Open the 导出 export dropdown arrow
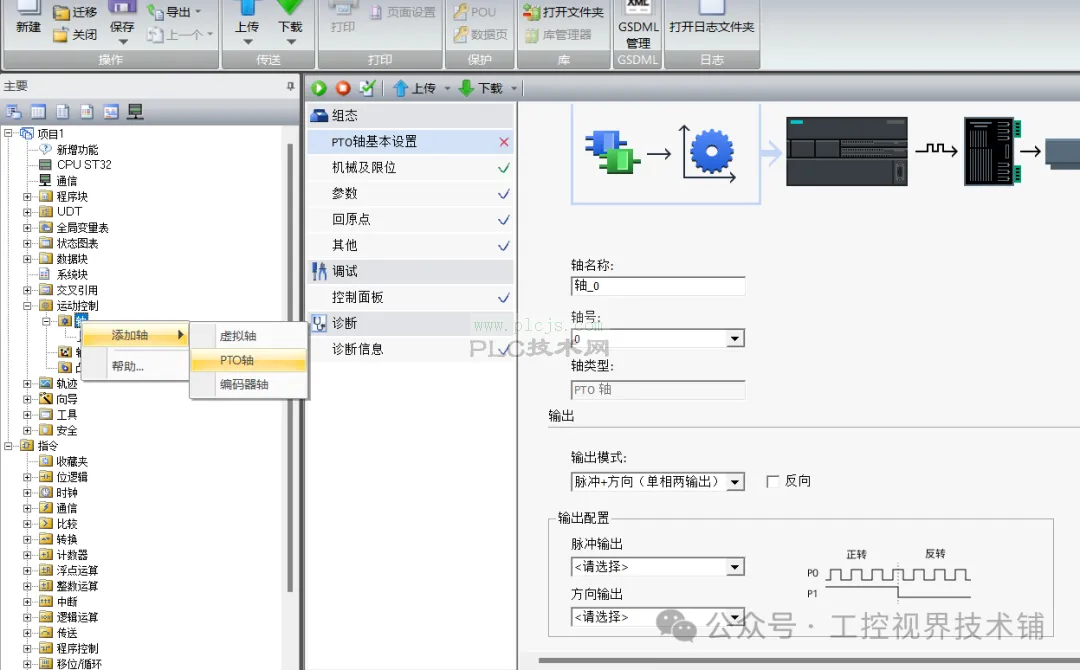Image resolution: width=1080 pixels, height=670 pixels. [199, 12]
